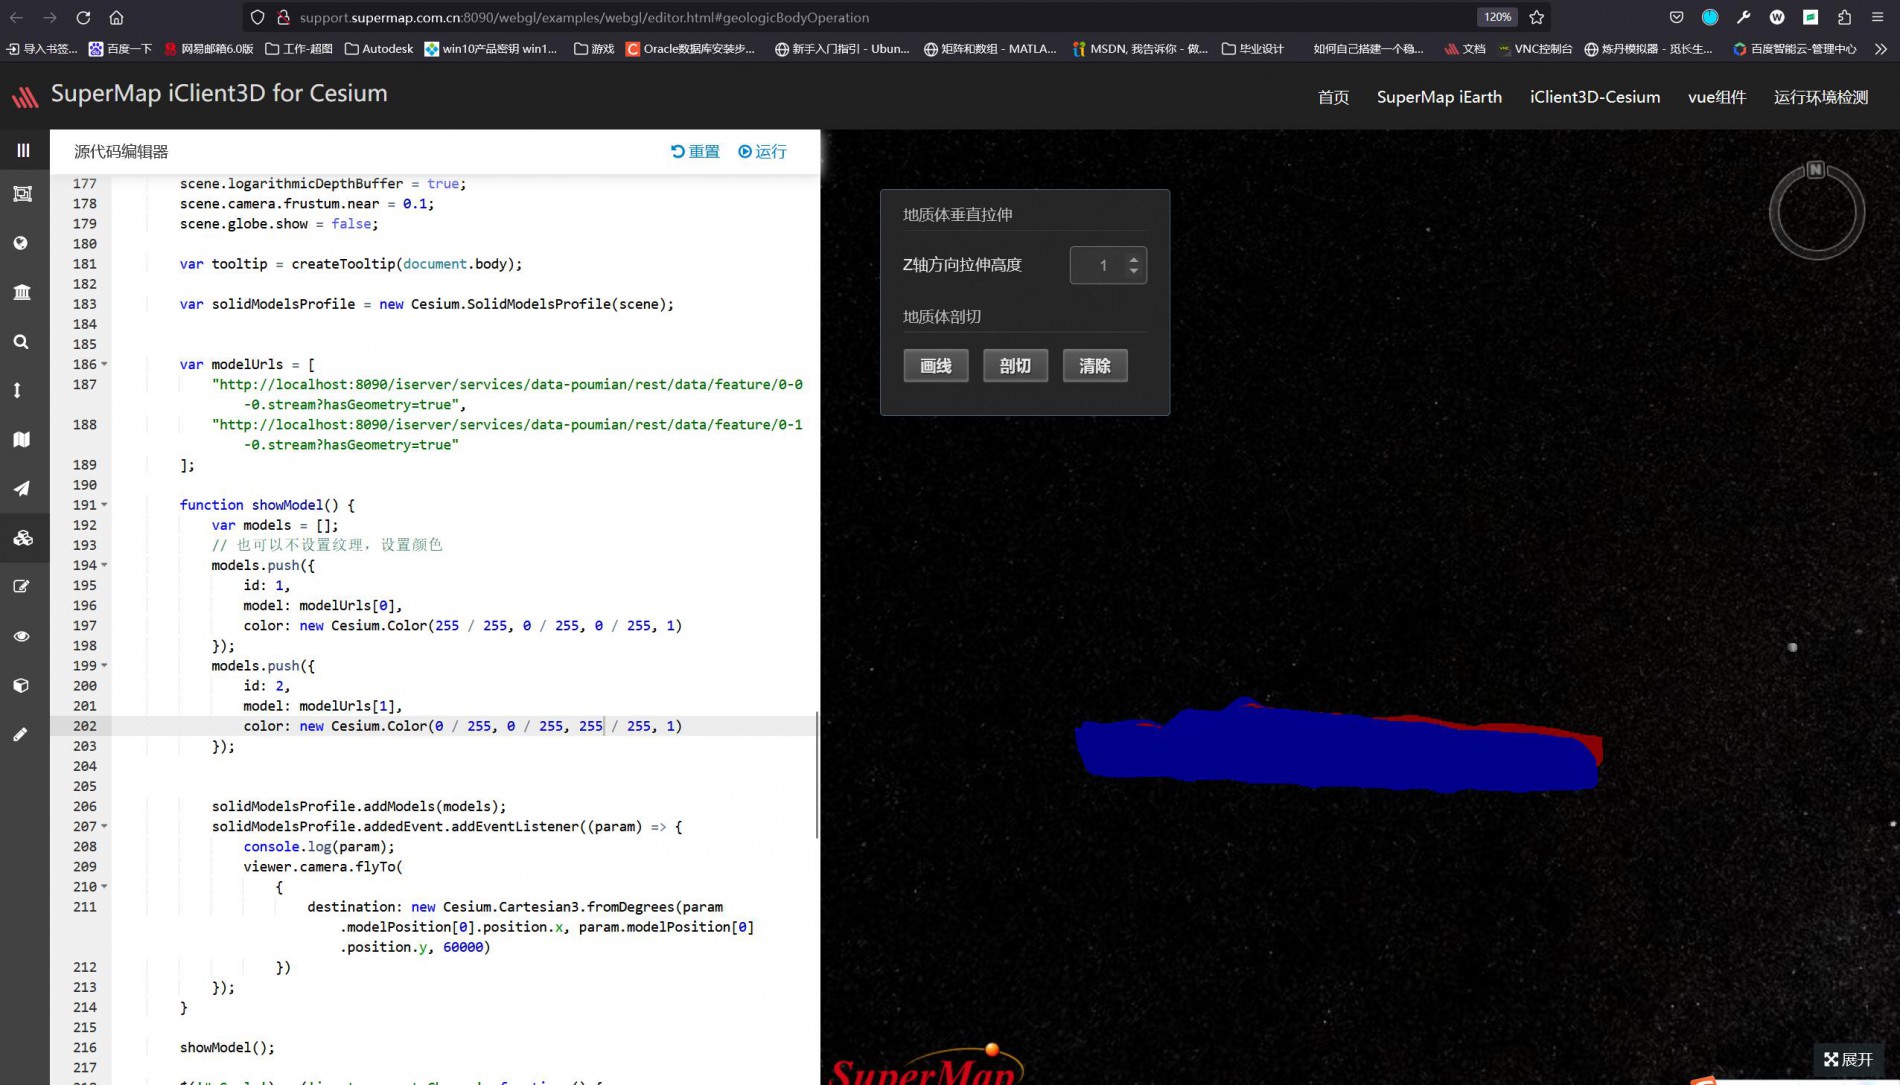
Task: Open the browser extensions puzzle icon
Action: 1845,17
